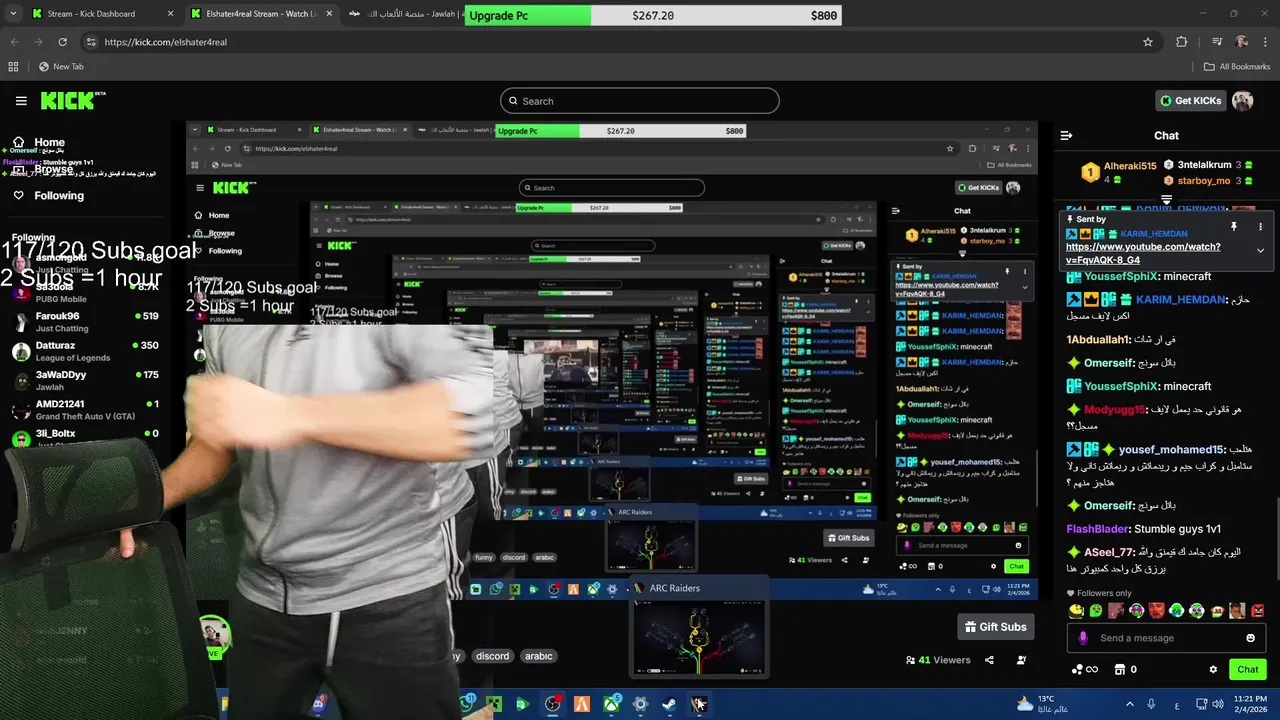Open the hamburger sidebar menu
Viewport: 1280px width, 720px height.
pos(21,101)
